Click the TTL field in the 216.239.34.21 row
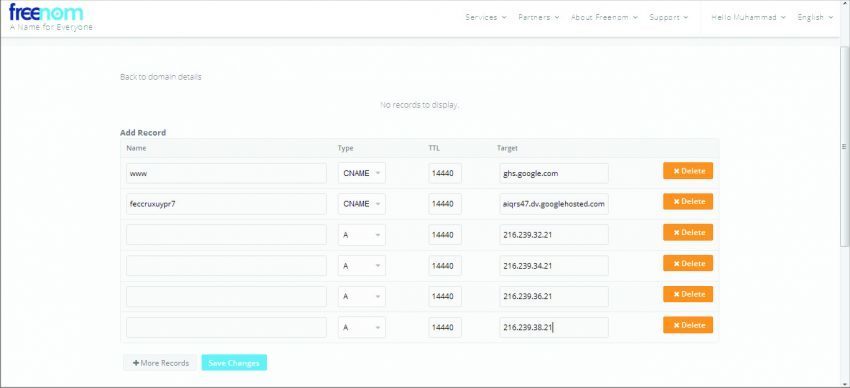 445,266
